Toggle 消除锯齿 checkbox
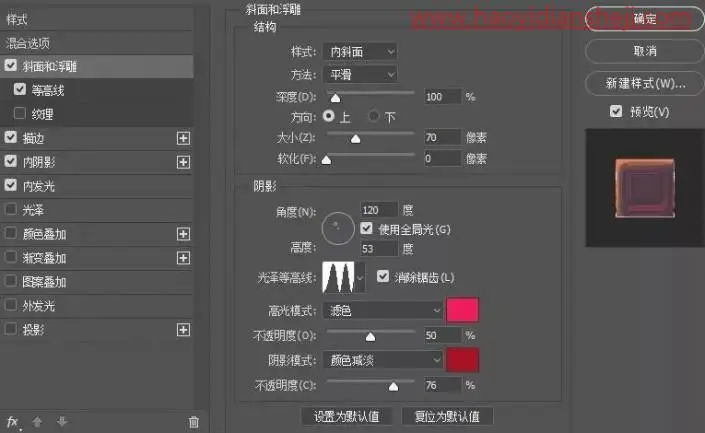705x433 pixels. point(383,276)
